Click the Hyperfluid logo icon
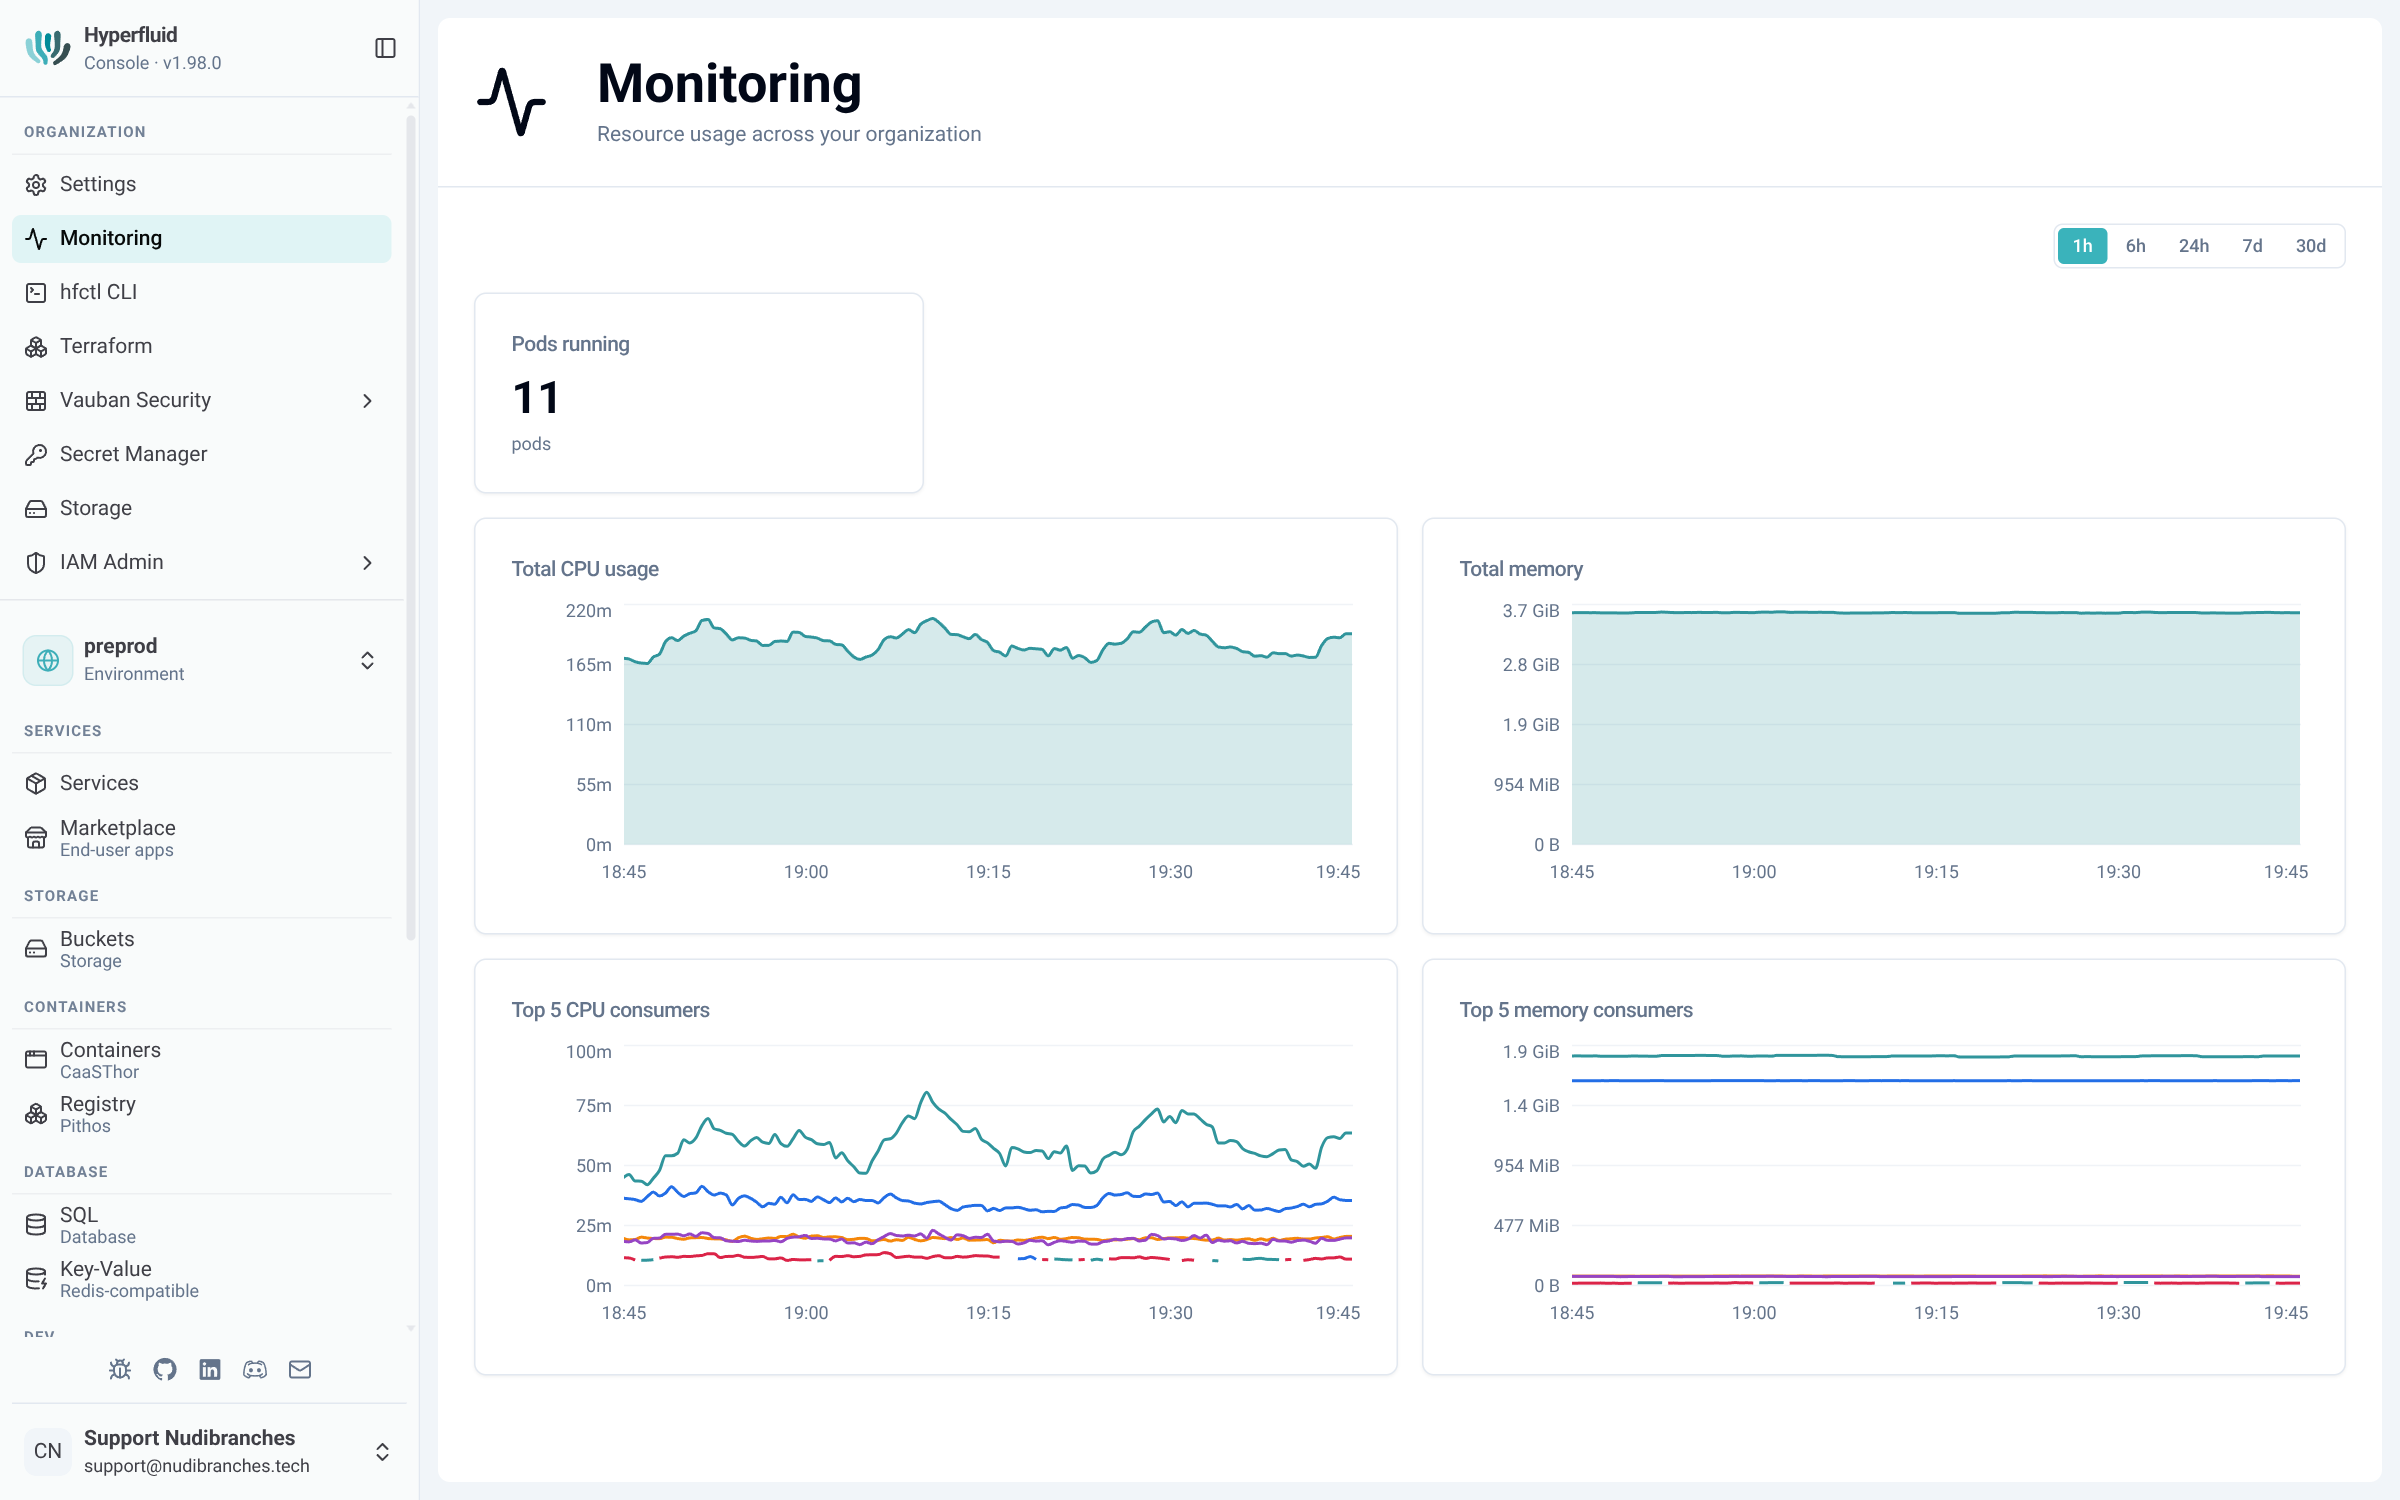Screen dimensions: 2400x1500 click(x=48, y=48)
